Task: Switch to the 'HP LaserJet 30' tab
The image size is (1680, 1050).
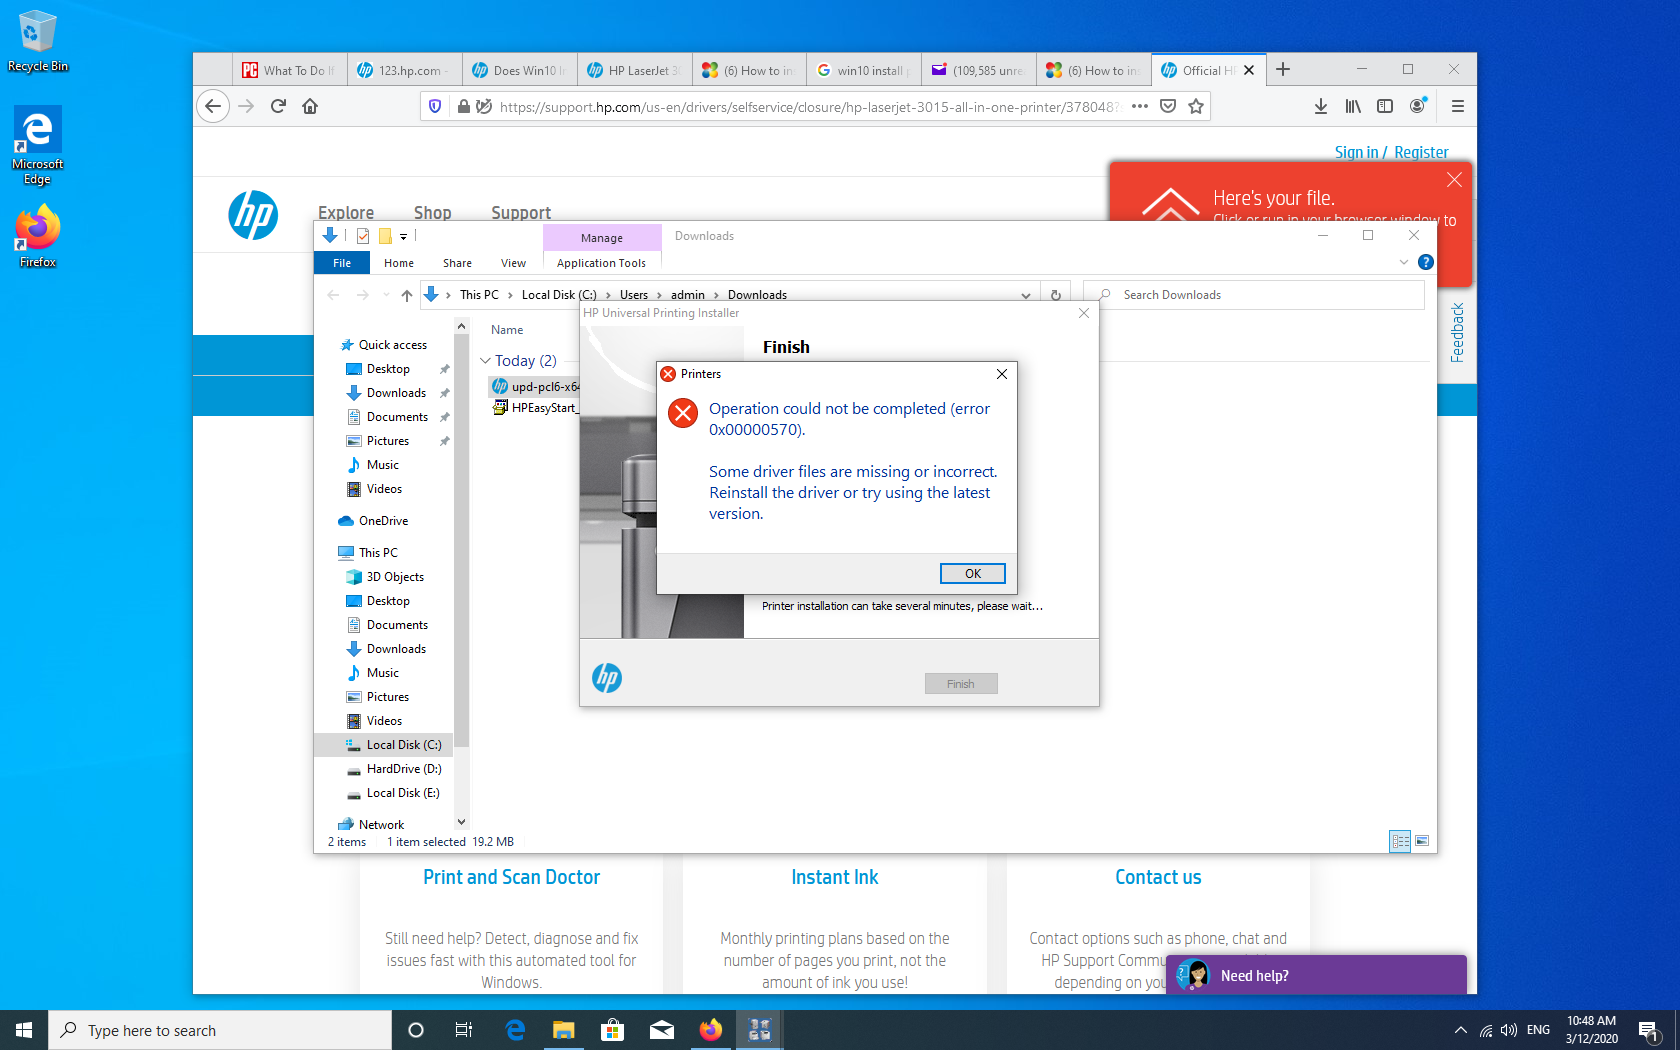Action: (x=635, y=70)
